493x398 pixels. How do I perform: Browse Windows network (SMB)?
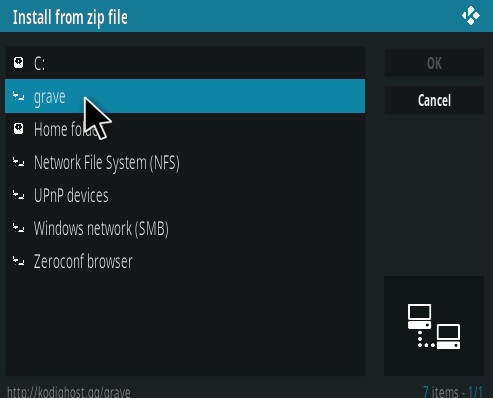click(x=185, y=228)
